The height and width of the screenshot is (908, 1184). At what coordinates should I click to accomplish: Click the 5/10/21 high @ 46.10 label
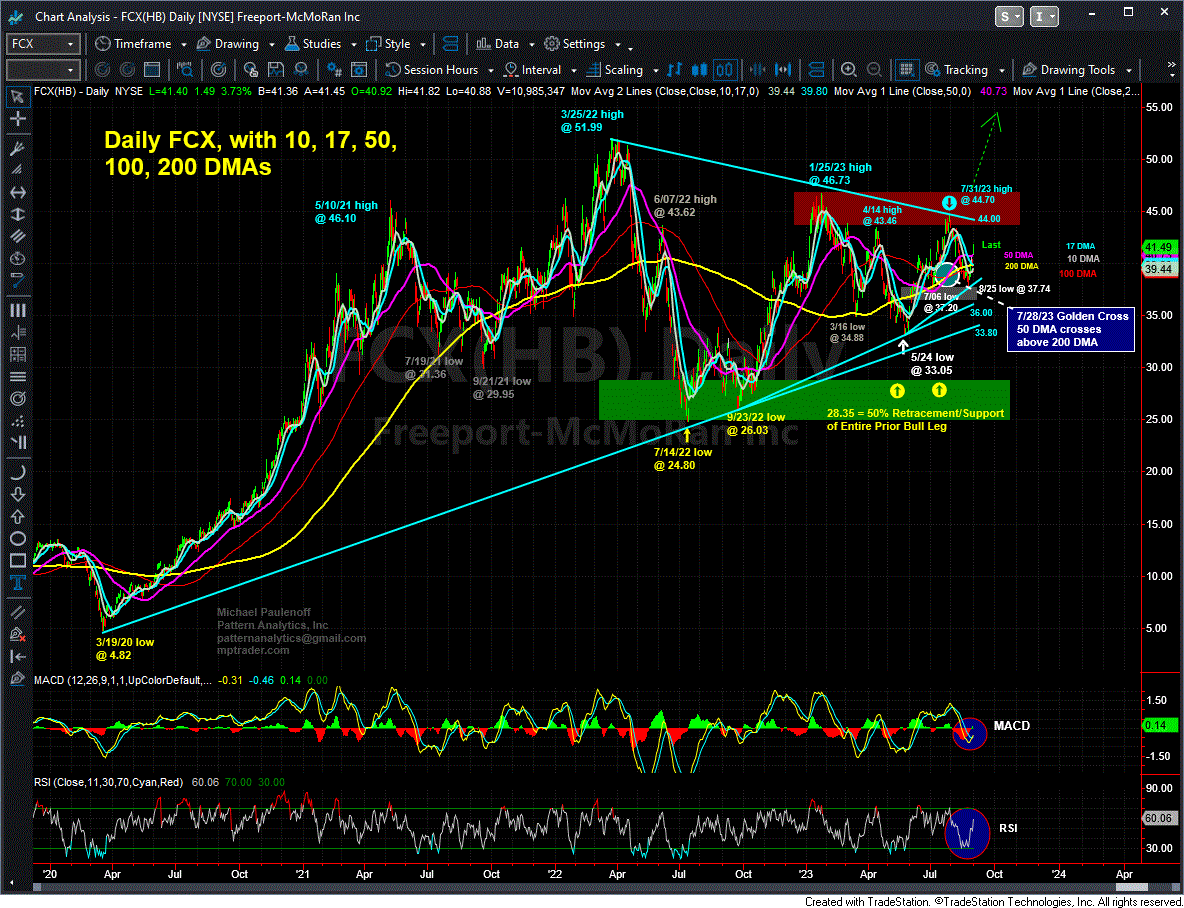point(346,212)
